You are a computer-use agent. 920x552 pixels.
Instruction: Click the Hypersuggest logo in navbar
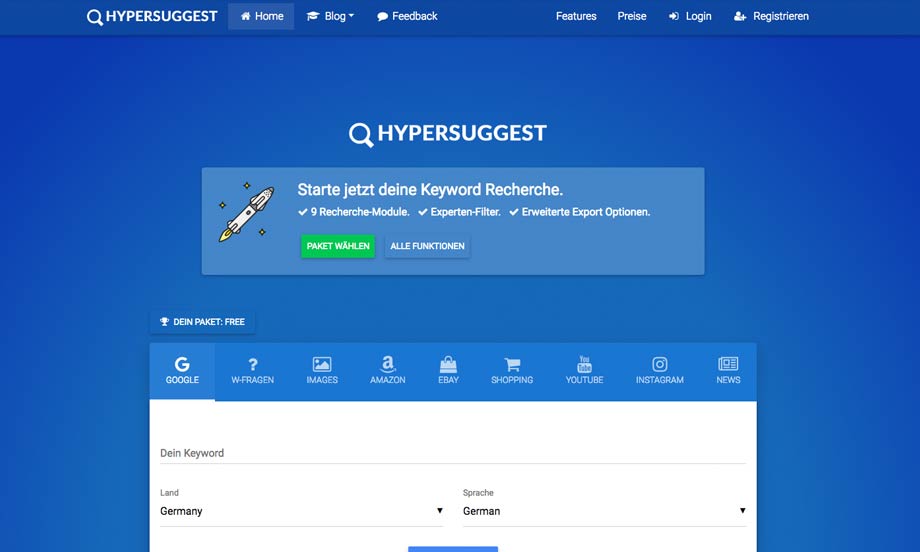point(152,16)
